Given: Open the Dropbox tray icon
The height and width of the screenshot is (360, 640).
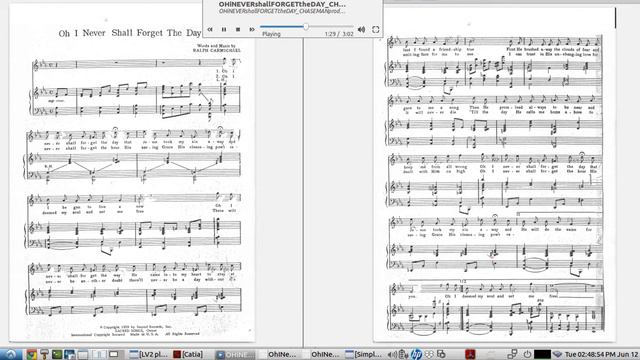Looking at the screenshot, I should pos(429,354).
